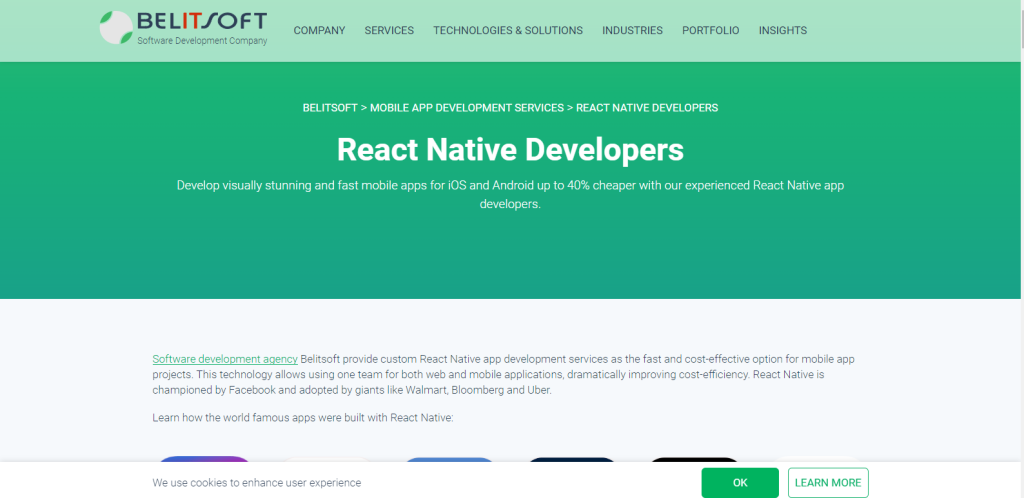The width and height of the screenshot is (1024, 498).
Task: Open the Company menu
Action: [x=319, y=31]
